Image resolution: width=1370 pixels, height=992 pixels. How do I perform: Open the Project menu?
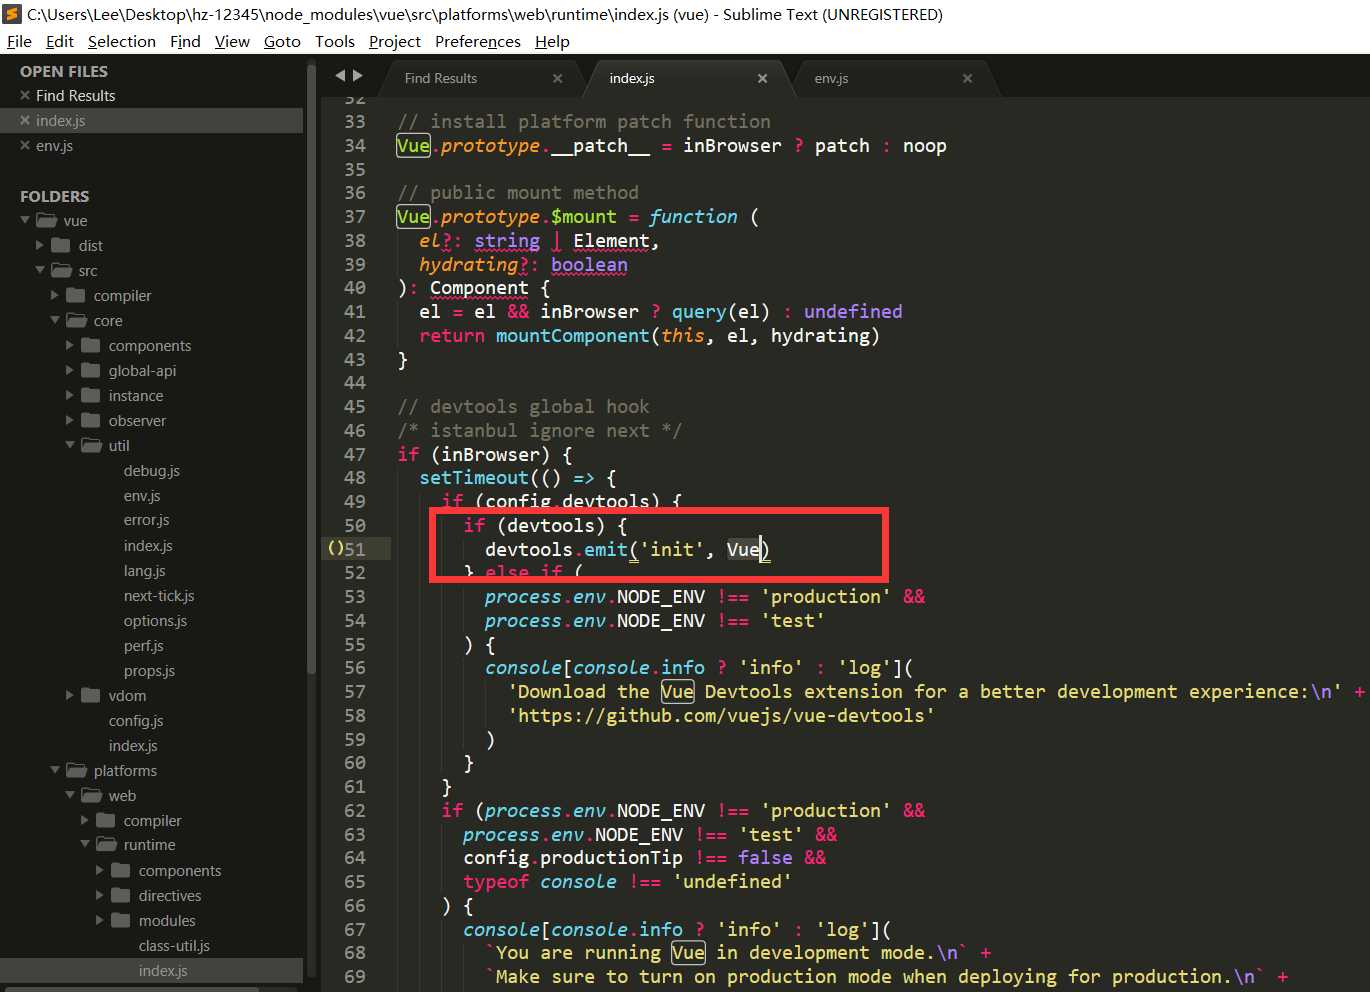click(395, 41)
